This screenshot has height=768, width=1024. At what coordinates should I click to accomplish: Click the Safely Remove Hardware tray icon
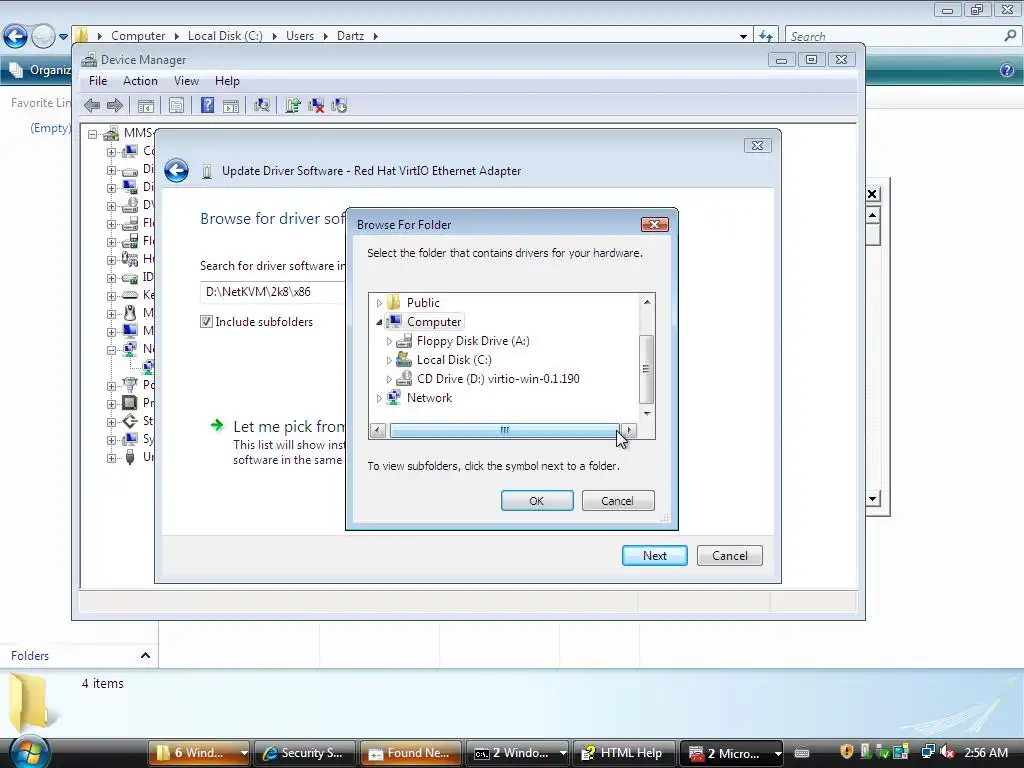point(883,752)
